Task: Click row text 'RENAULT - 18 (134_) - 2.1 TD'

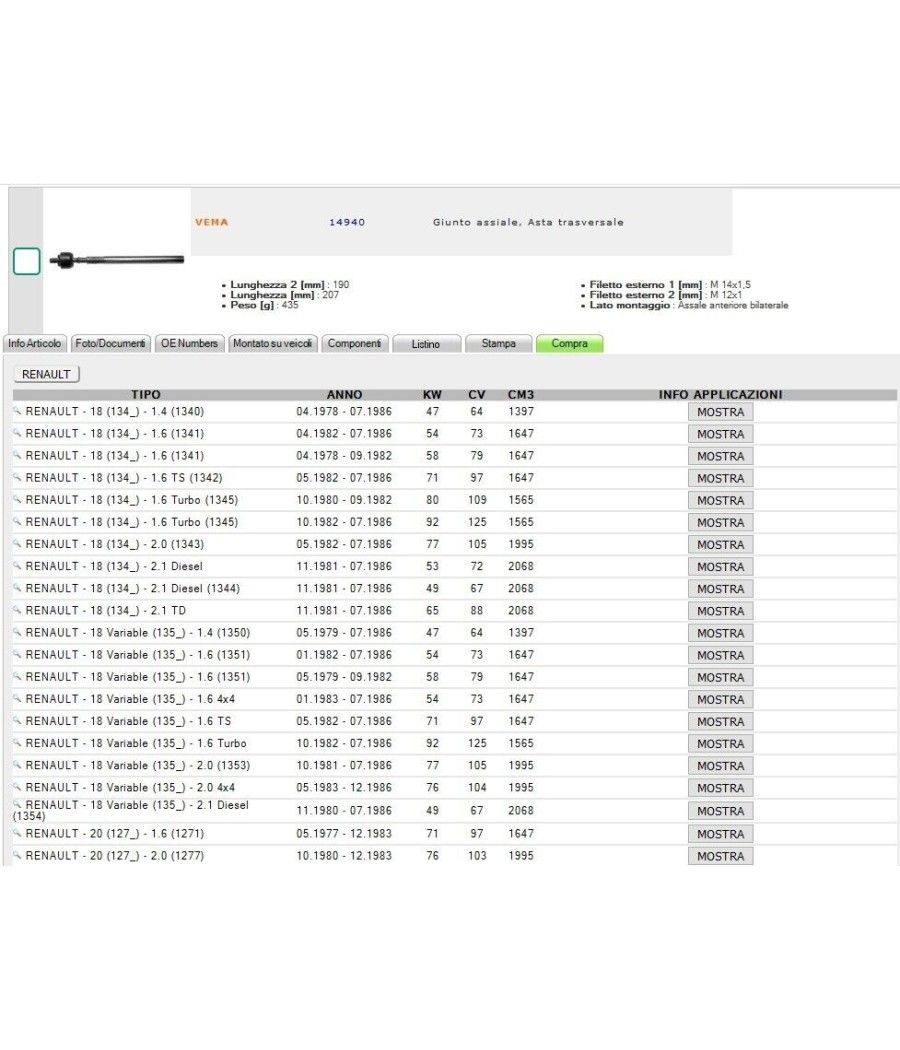Action: coord(106,610)
